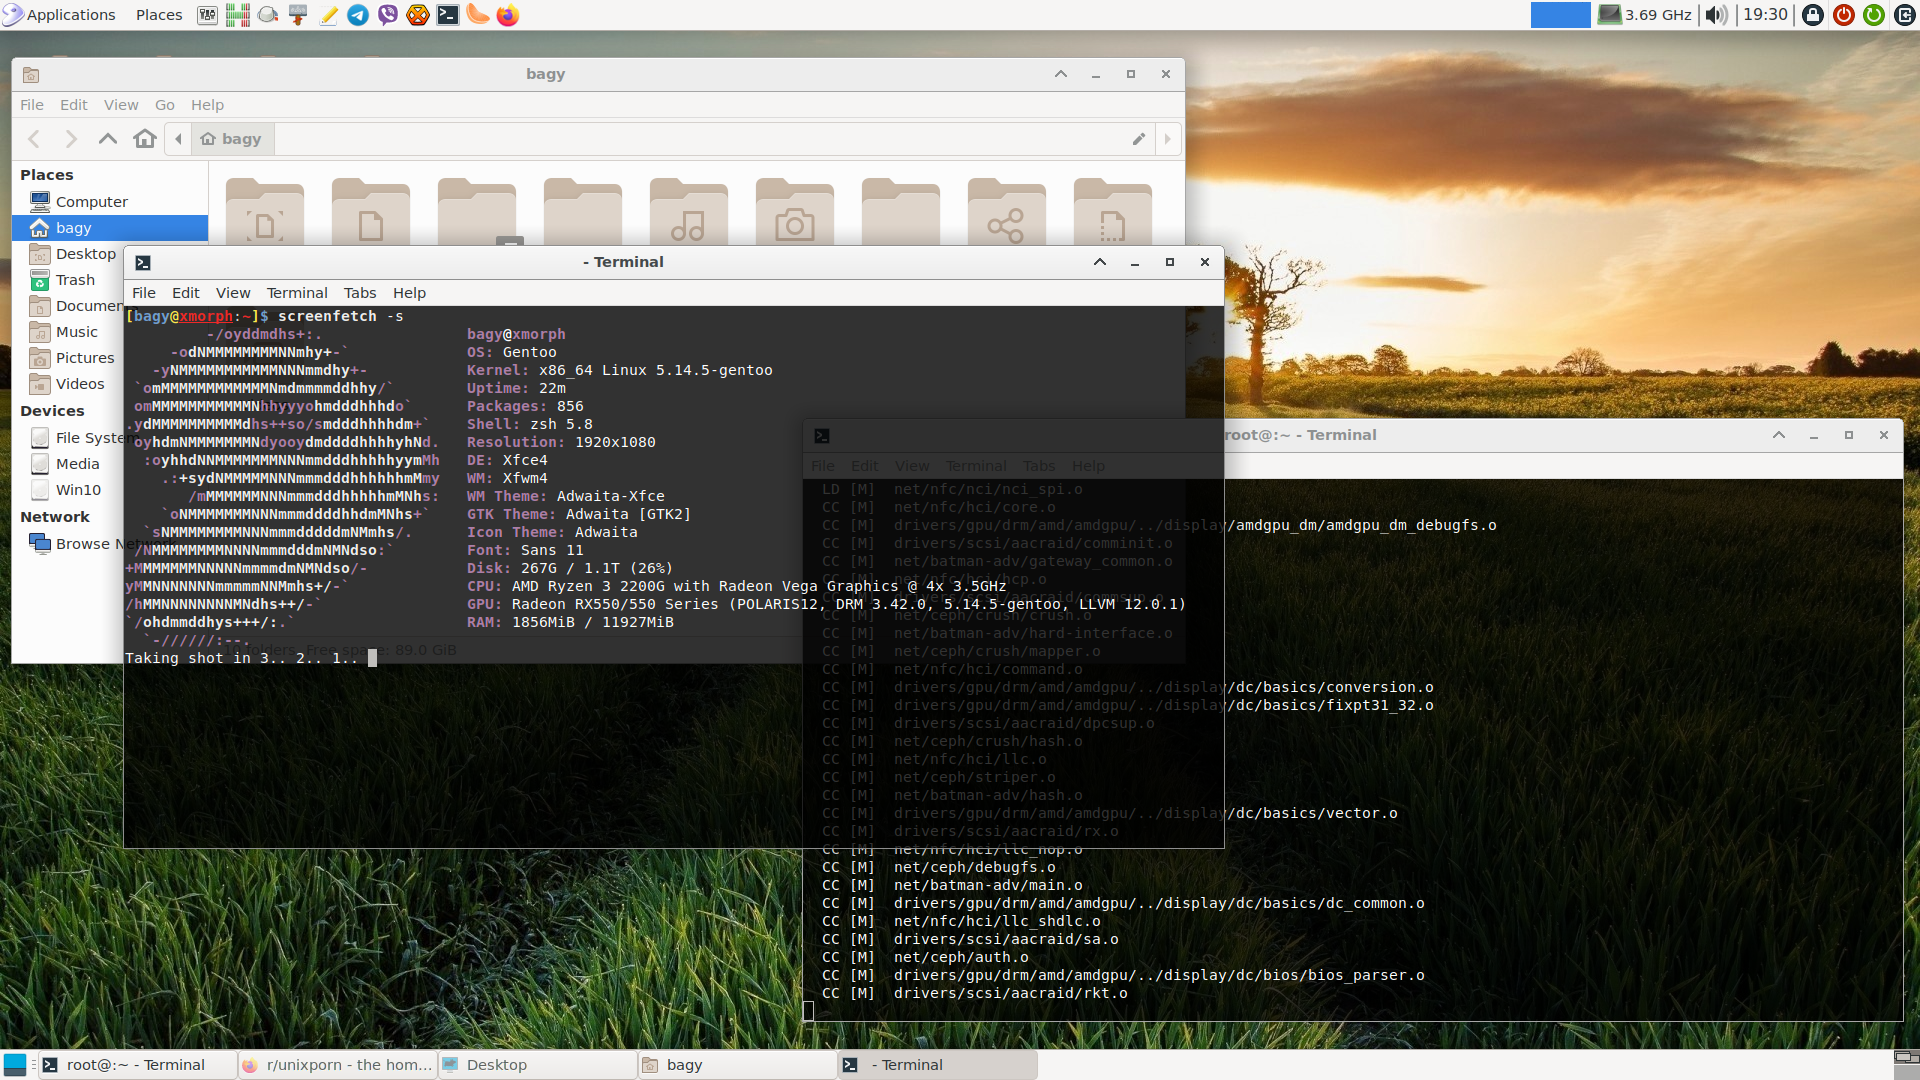The height and width of the screenshot is (1080, 1920).
Task: Open the Telegram icon in the top panel
Action: tap(357, 15)
